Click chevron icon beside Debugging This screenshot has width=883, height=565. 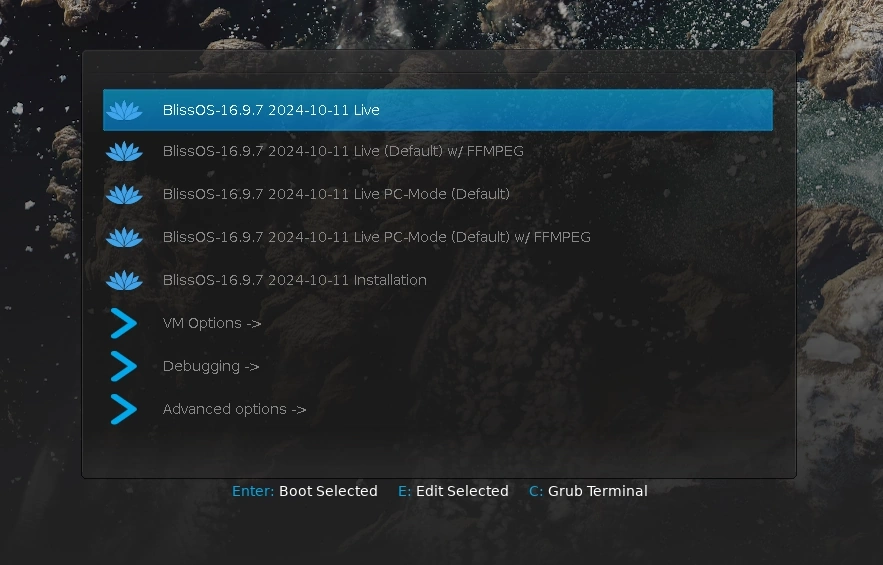coord(124,366)
